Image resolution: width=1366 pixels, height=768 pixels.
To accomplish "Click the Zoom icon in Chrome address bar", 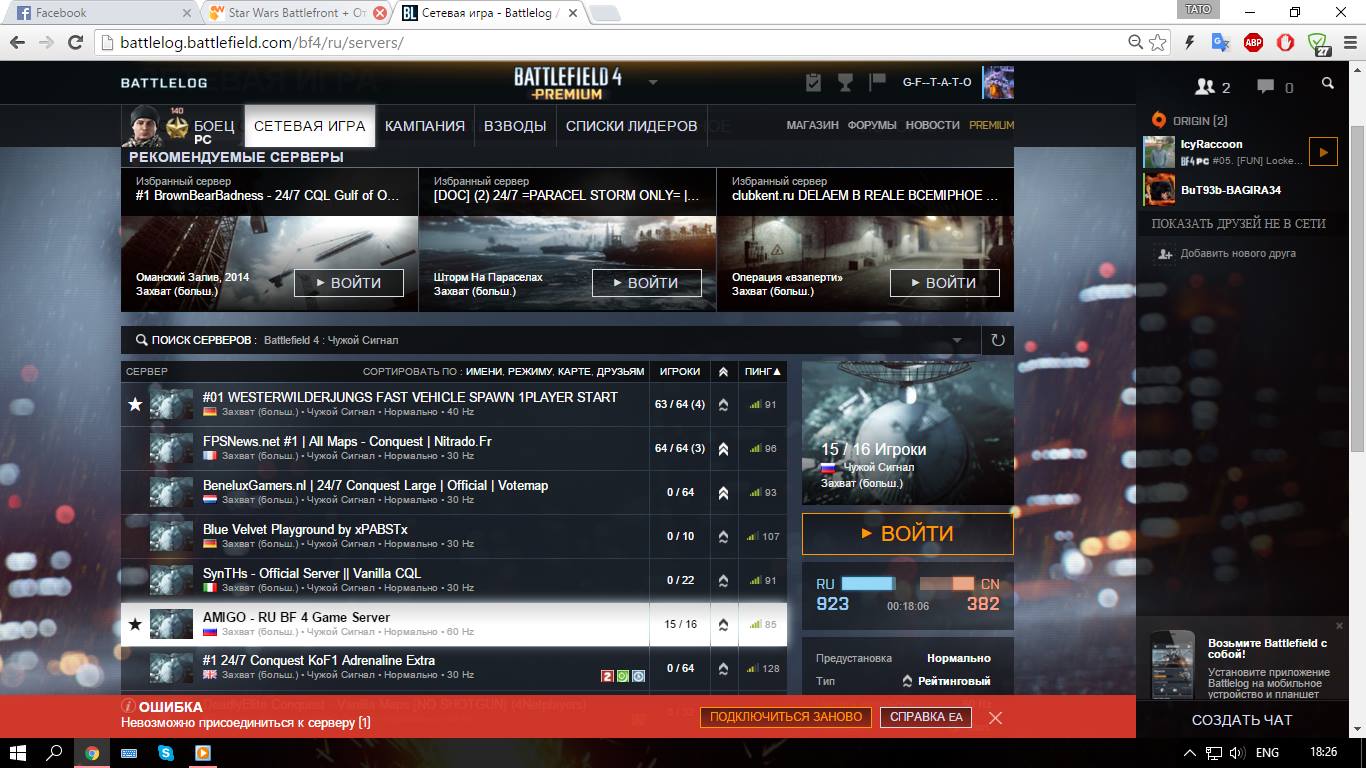I will pos(1135,42).
